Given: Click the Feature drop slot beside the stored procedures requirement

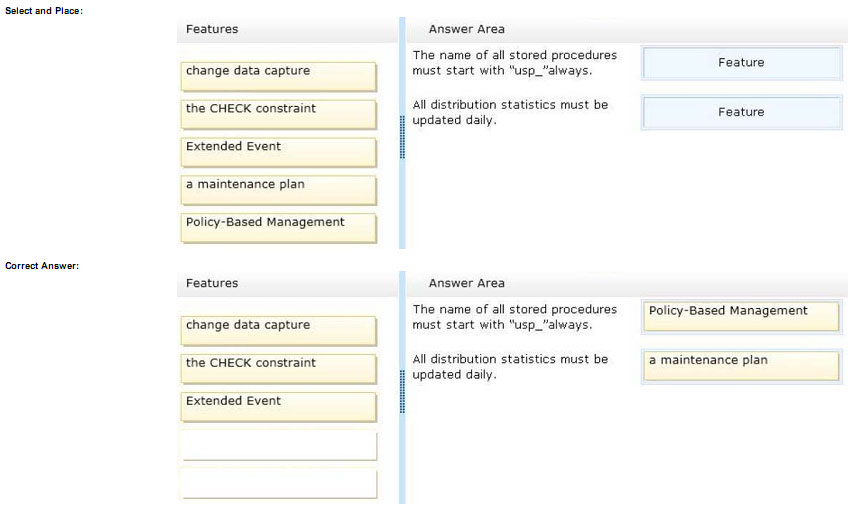Looking at the screenshot, I should pyautogui.click(x=741, y=63).
